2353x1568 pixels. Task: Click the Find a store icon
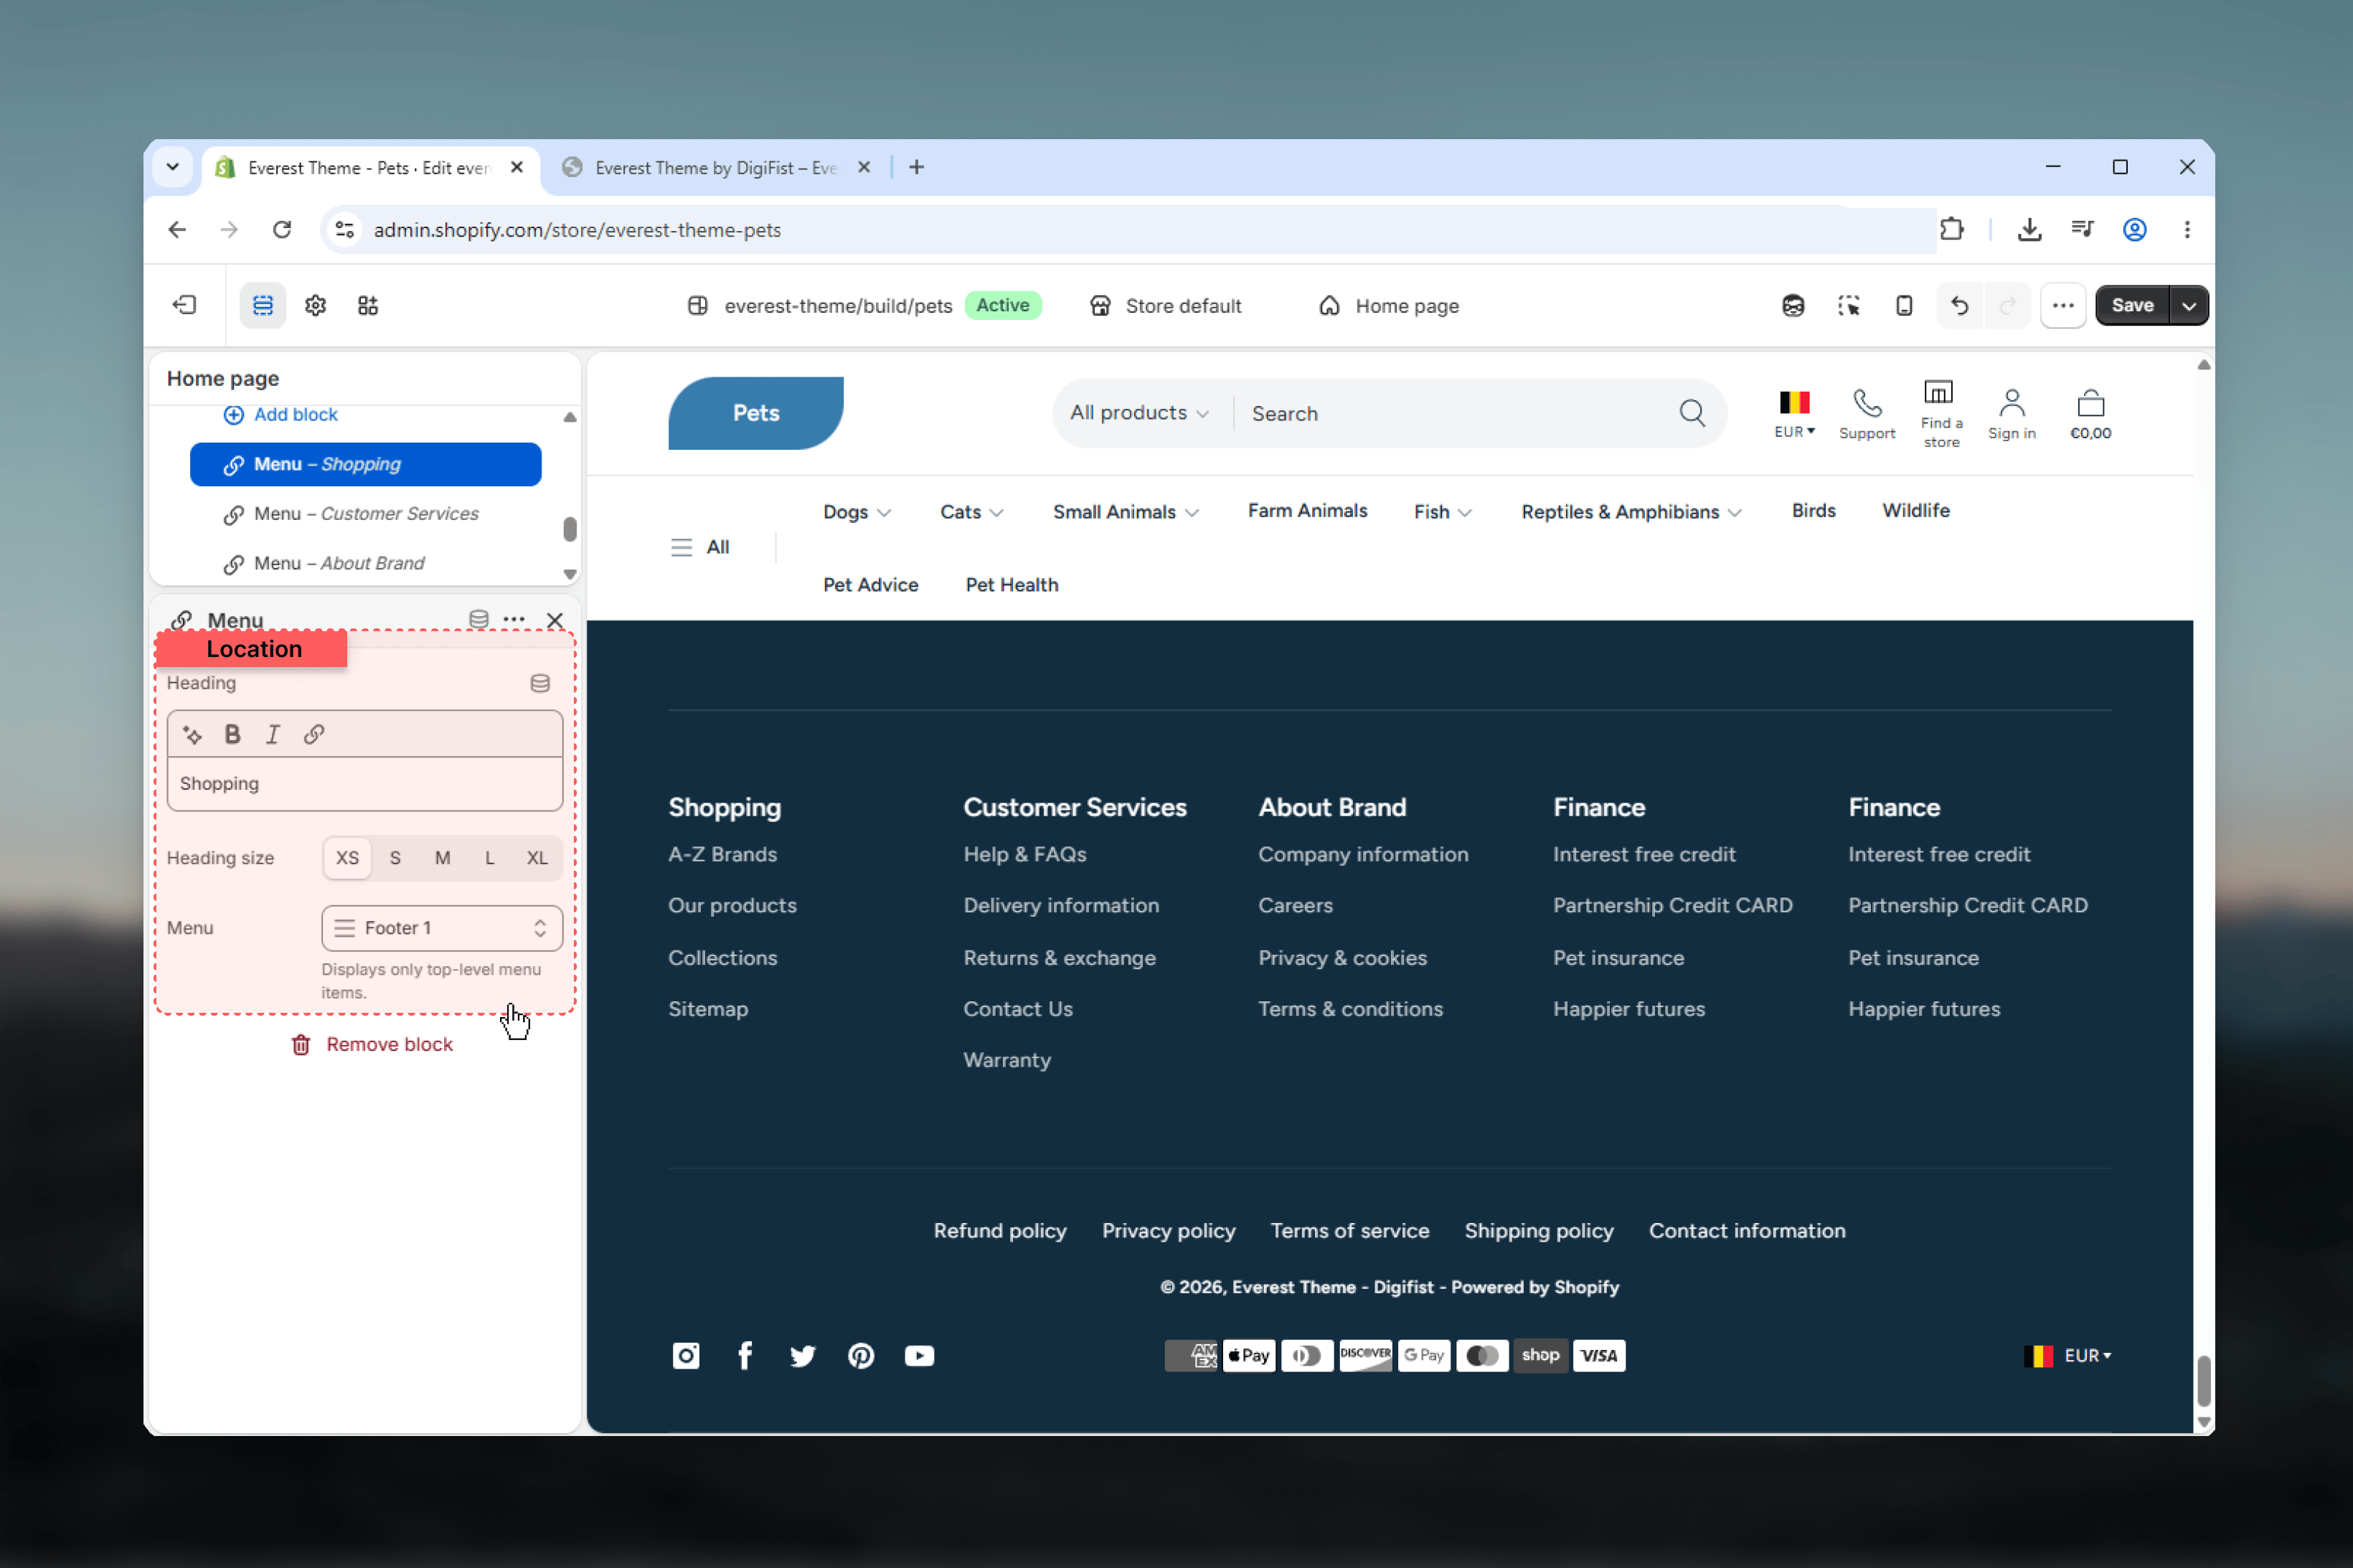tap(1939, 392)
